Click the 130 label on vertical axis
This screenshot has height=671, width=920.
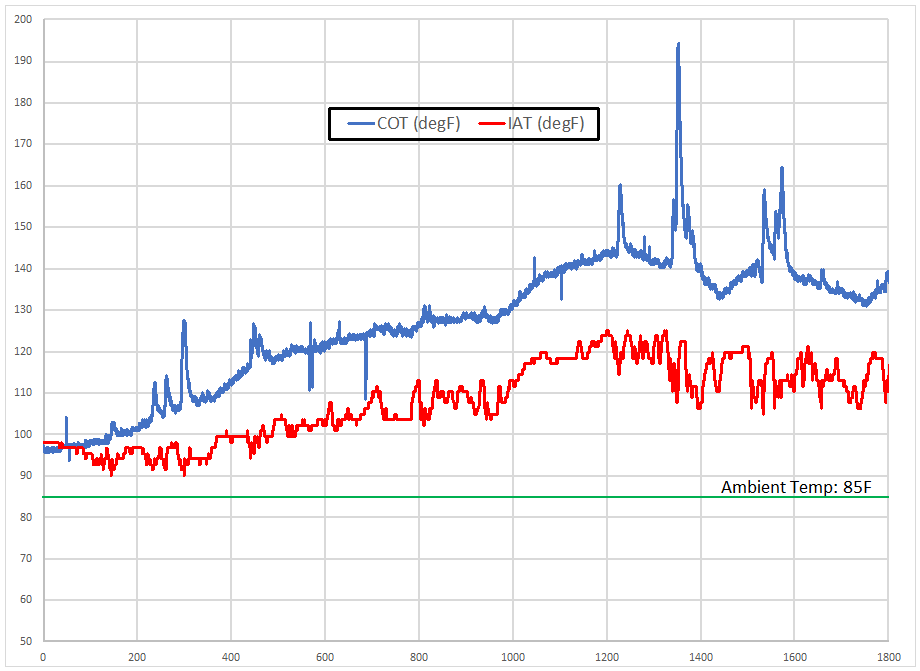pyautogui.click(x=23, y=310)
